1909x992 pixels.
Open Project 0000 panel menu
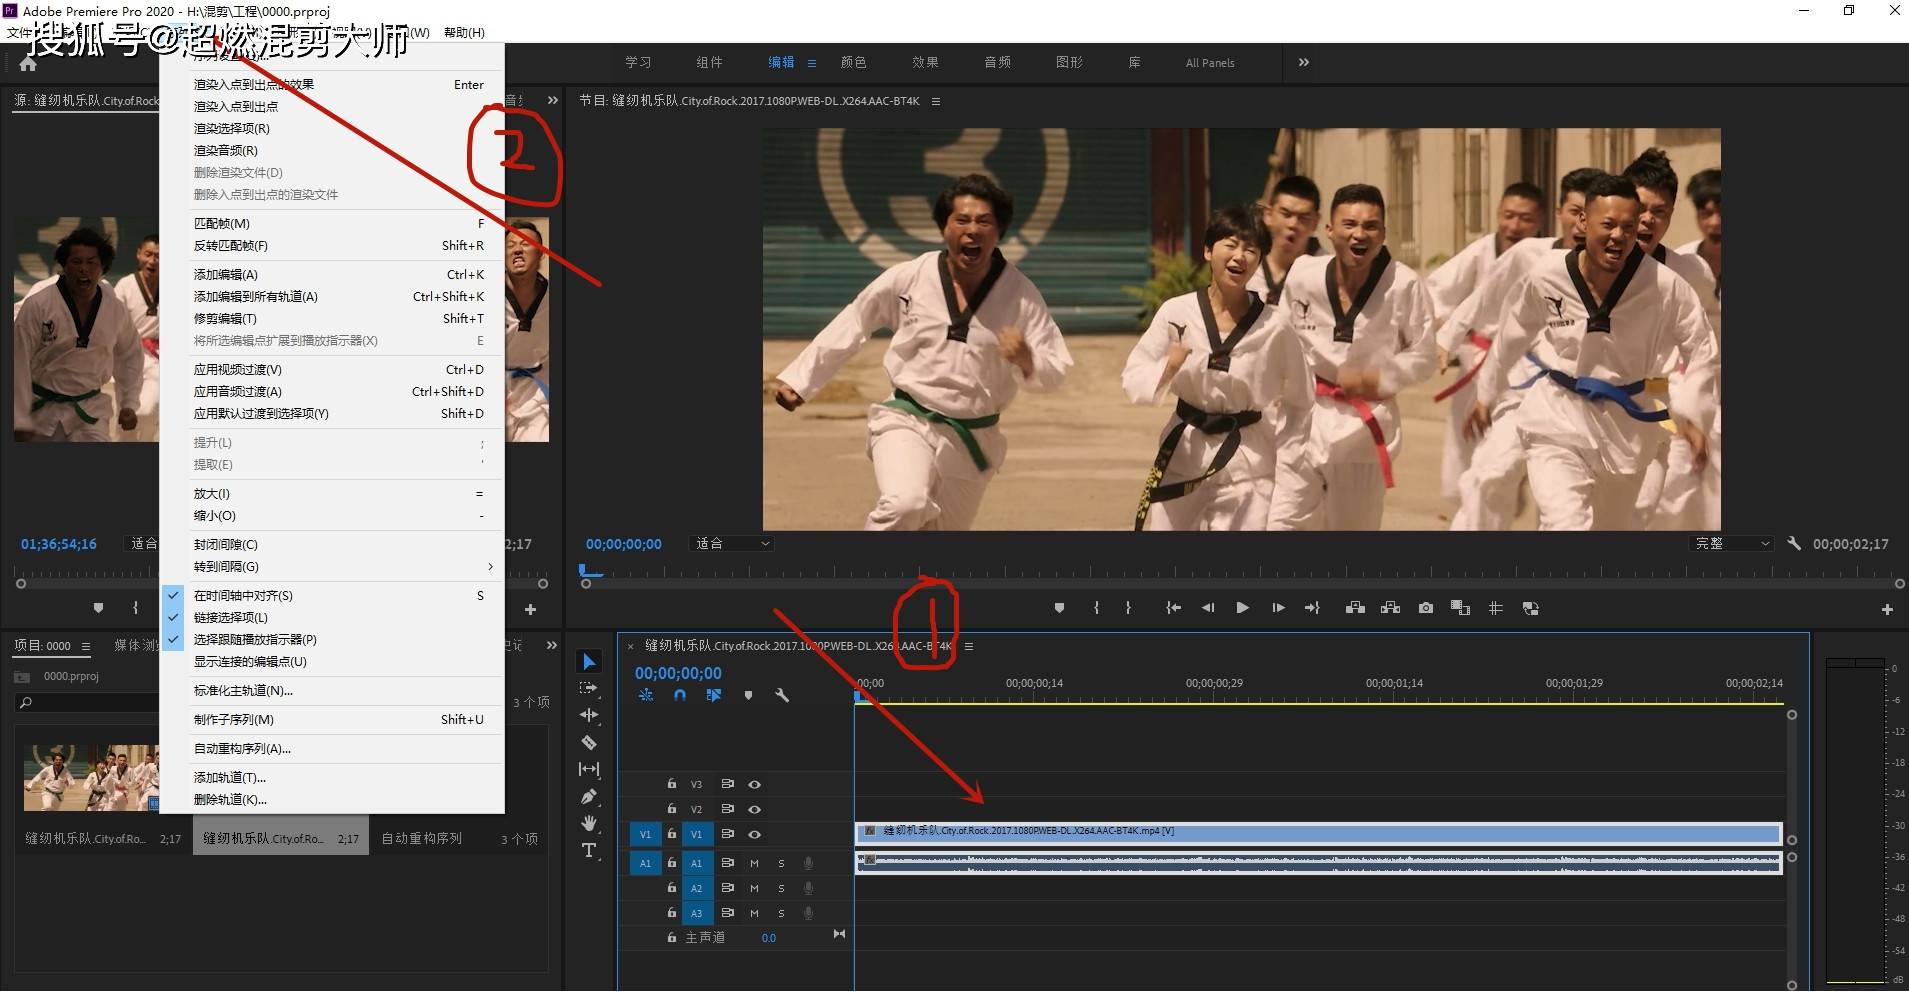(x=86, y=646)
